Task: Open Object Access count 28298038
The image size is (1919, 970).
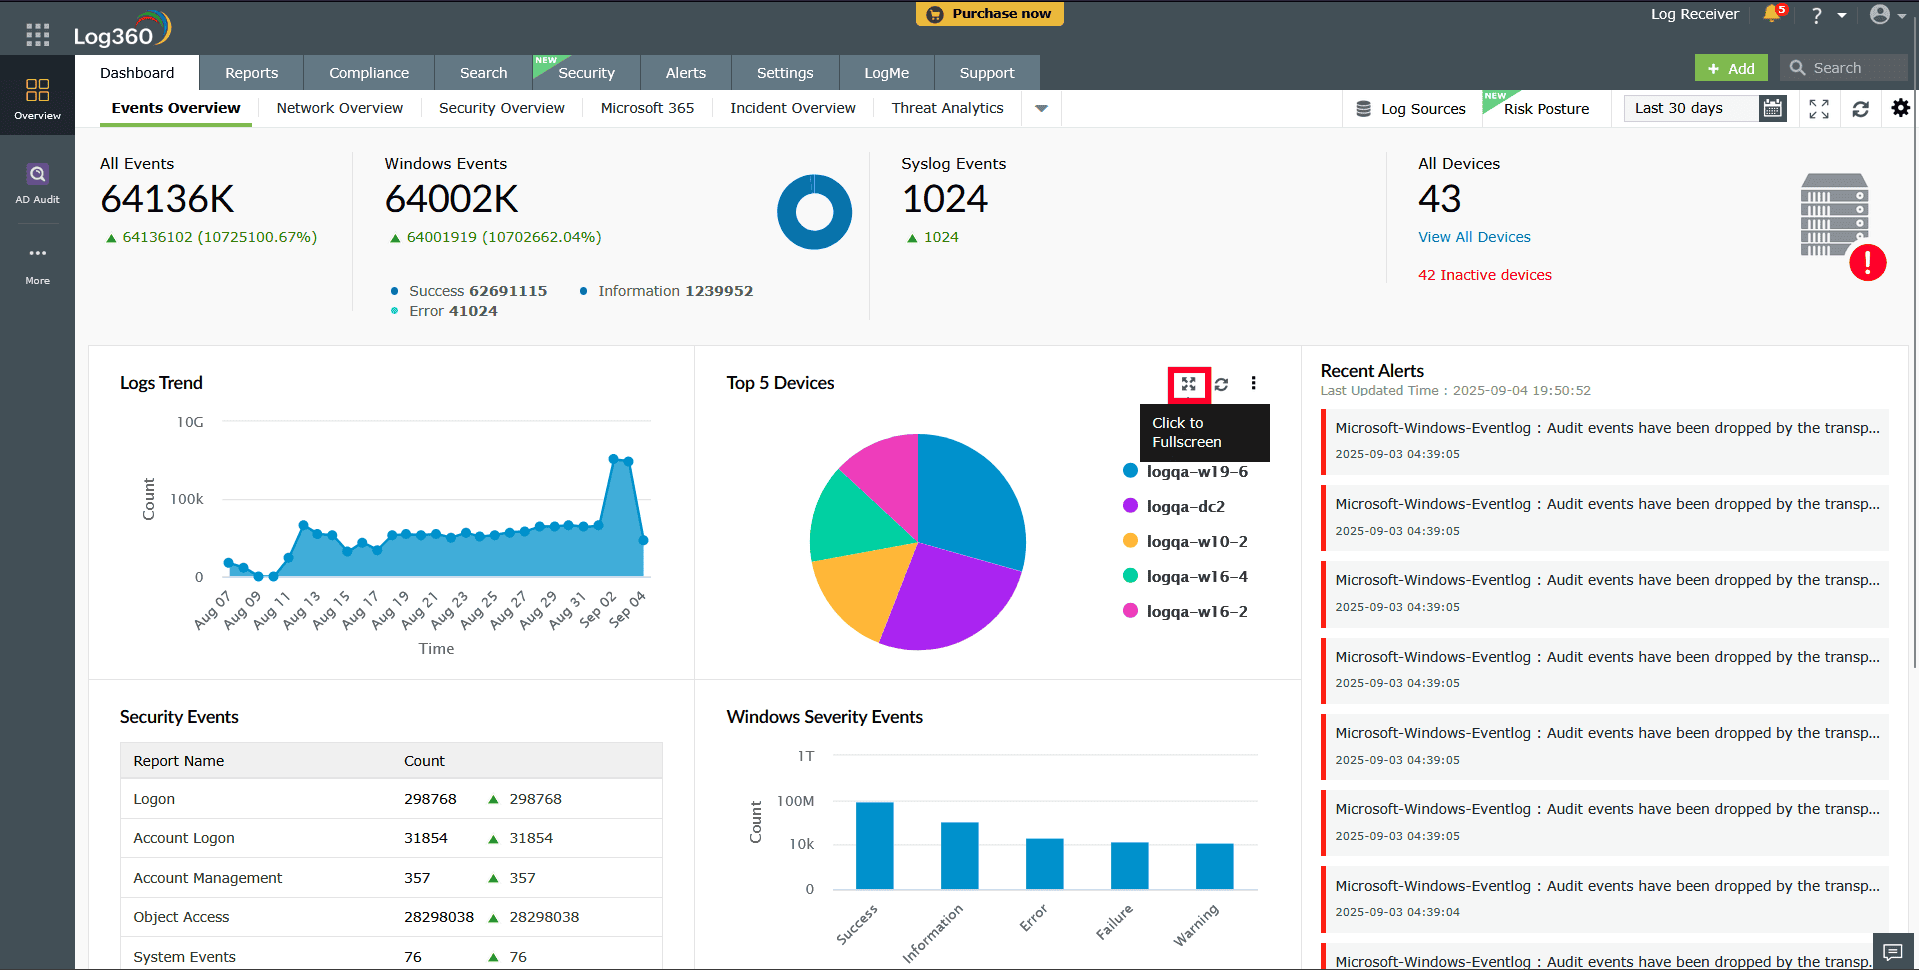Action: pyautogui.click(x=439, y=917)
